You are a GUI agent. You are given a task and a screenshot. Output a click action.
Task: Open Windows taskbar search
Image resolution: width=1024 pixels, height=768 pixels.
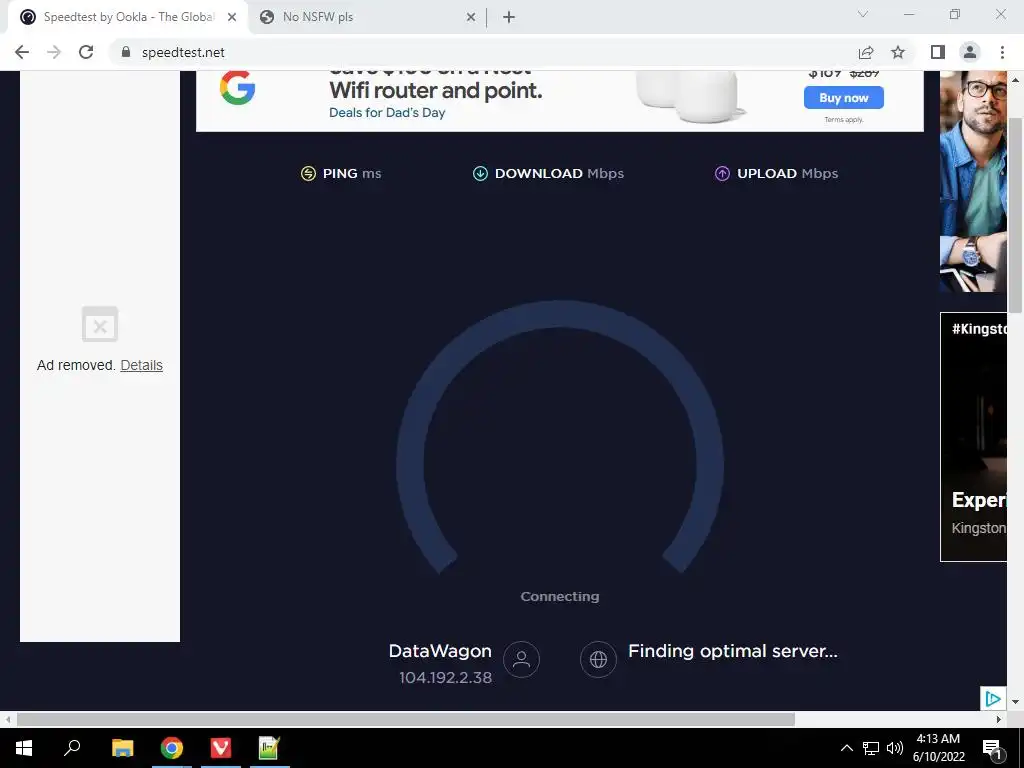72,748
